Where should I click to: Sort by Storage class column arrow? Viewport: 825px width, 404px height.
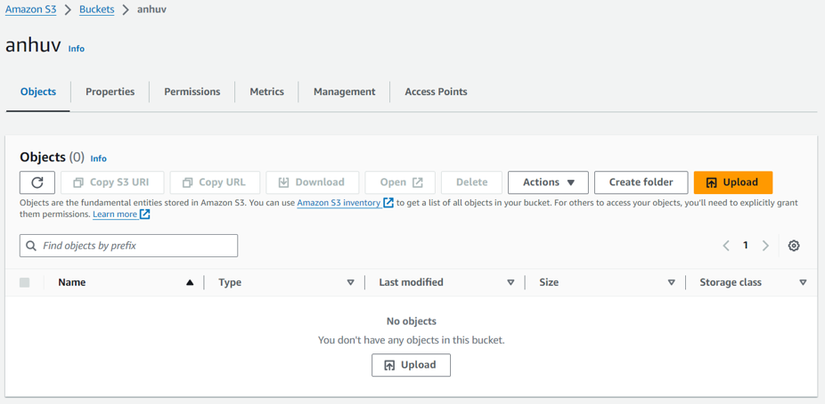click(x=803, y=283)
